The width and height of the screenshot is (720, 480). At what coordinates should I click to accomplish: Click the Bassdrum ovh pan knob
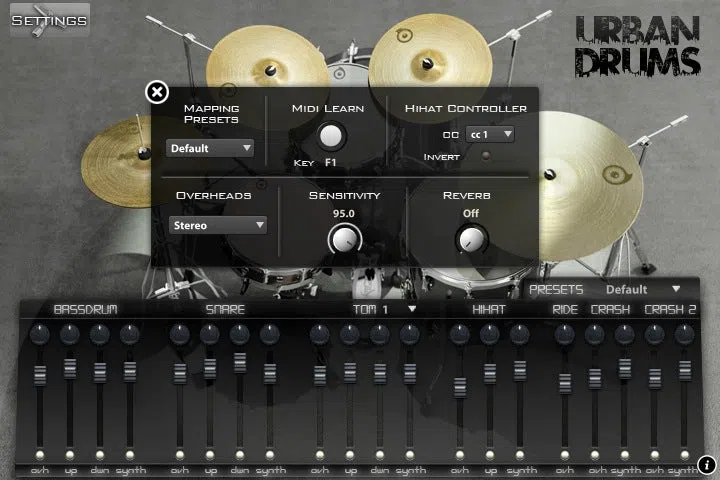(x=40, y=334)
